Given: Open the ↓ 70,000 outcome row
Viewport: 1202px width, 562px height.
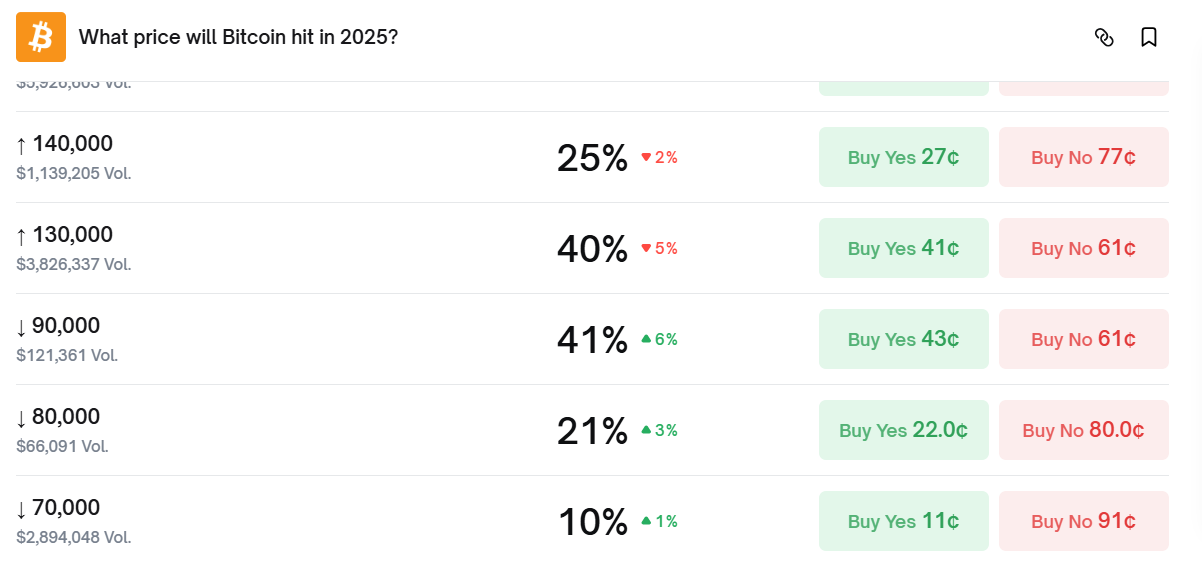Looking at the screenshot, I should point(66,508).
